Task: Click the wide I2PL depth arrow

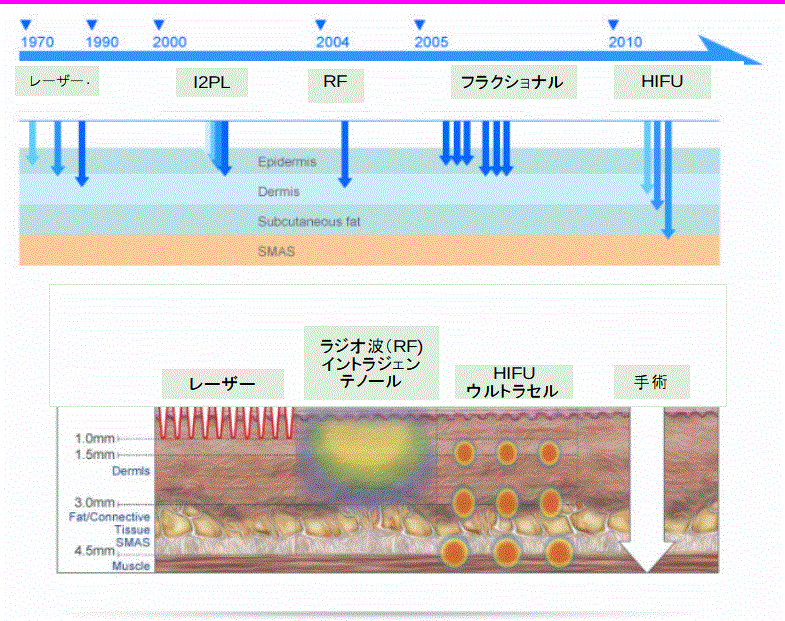Action: tap(219, 148)
